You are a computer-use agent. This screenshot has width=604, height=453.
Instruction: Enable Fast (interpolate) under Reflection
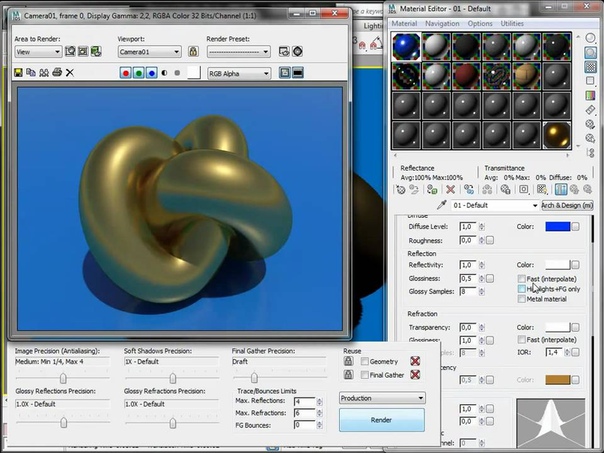[522, 279]
